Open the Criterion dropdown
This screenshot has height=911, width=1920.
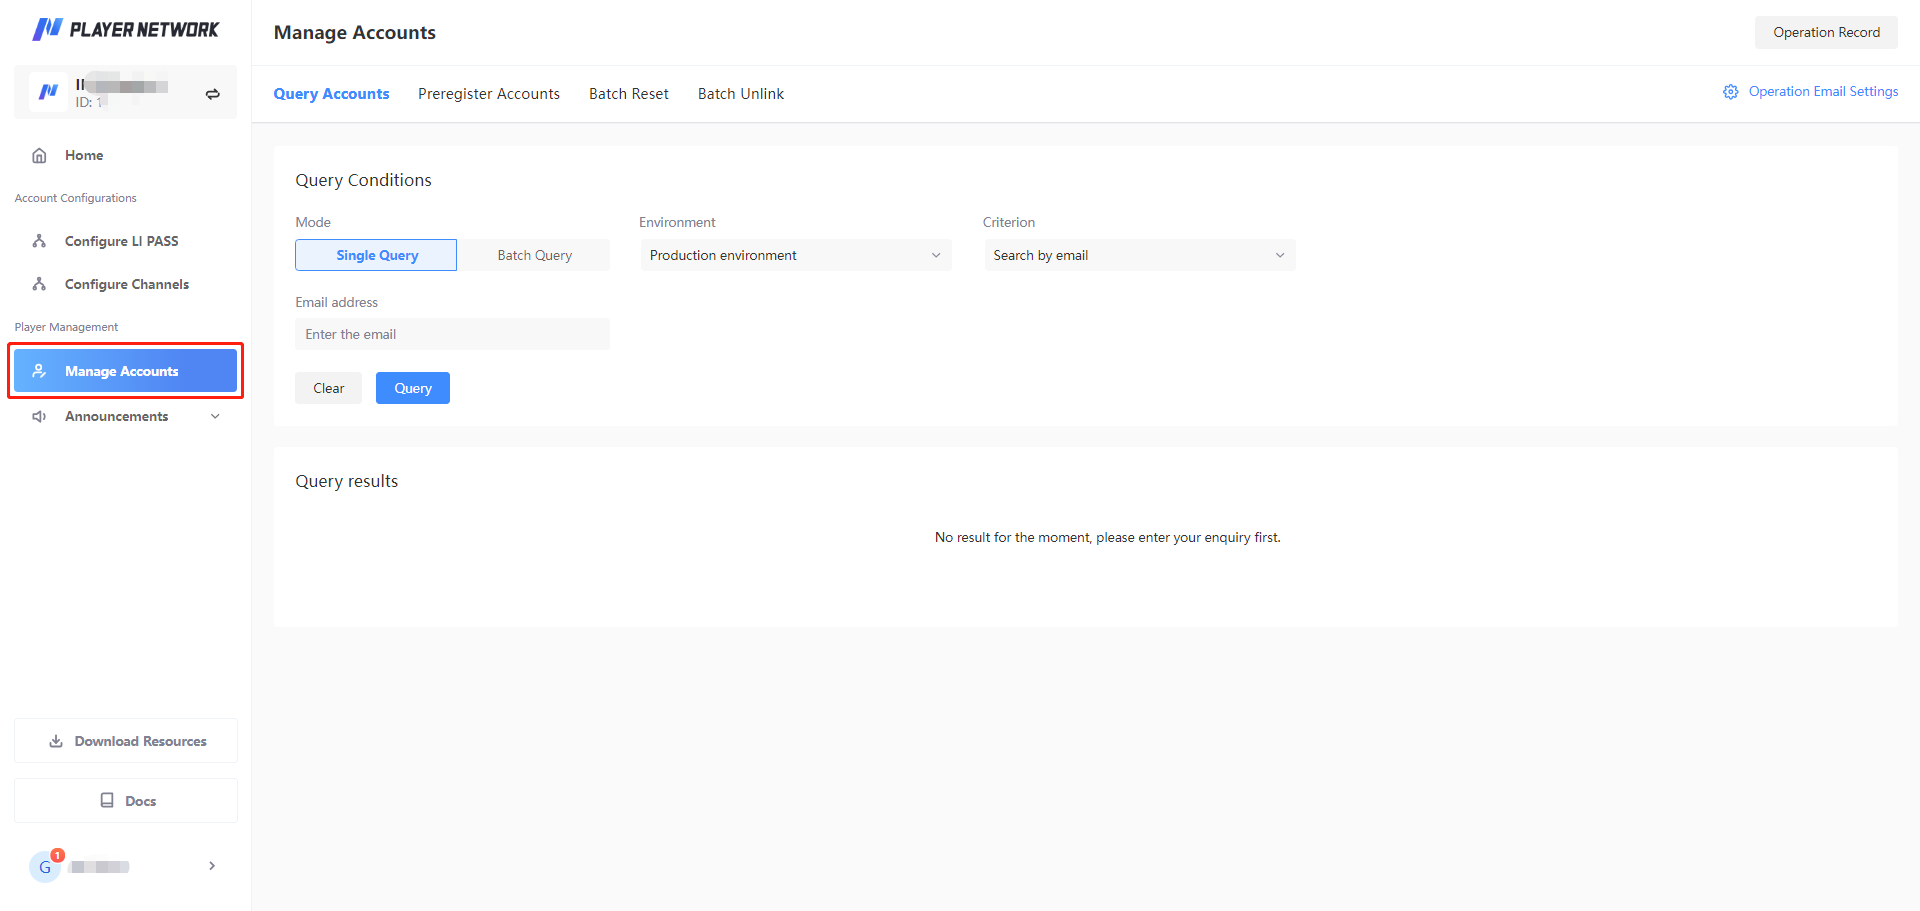point(1139,255)
